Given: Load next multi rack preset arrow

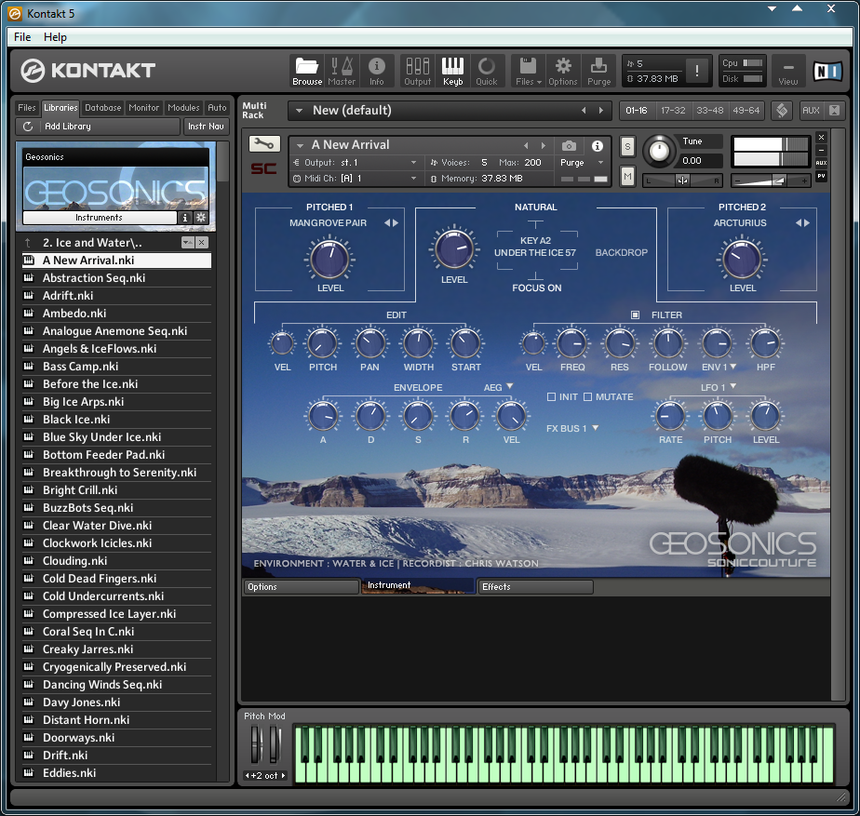Looking at the screenshot, I should 601,110.
